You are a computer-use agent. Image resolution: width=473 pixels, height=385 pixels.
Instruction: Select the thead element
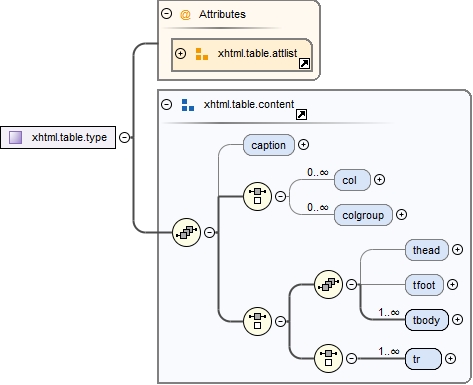click(427, 250)
